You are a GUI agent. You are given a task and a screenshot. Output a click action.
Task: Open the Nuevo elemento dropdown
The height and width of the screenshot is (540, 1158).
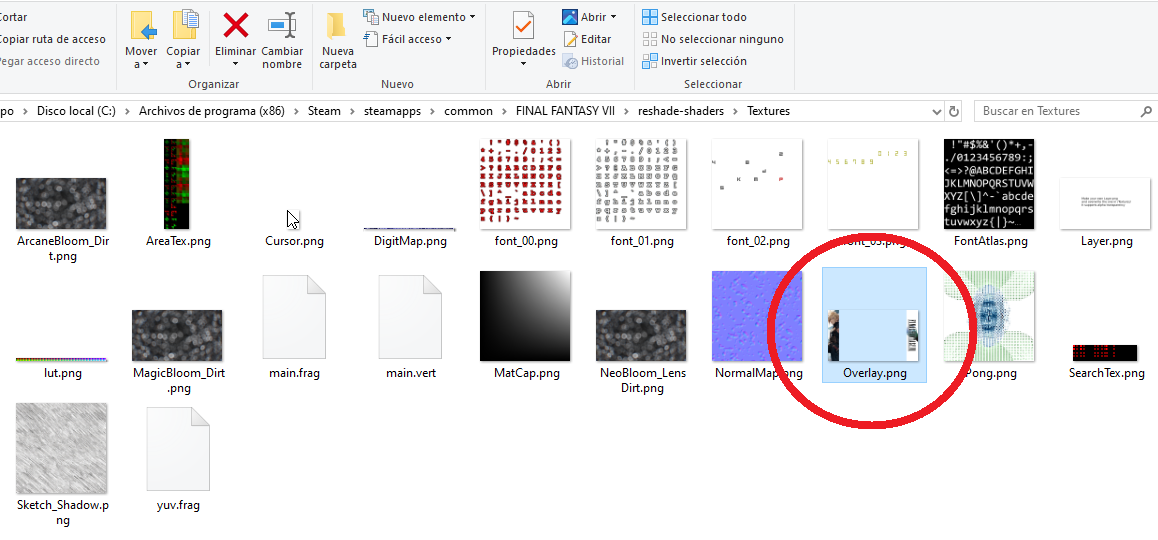pos(419,17)
